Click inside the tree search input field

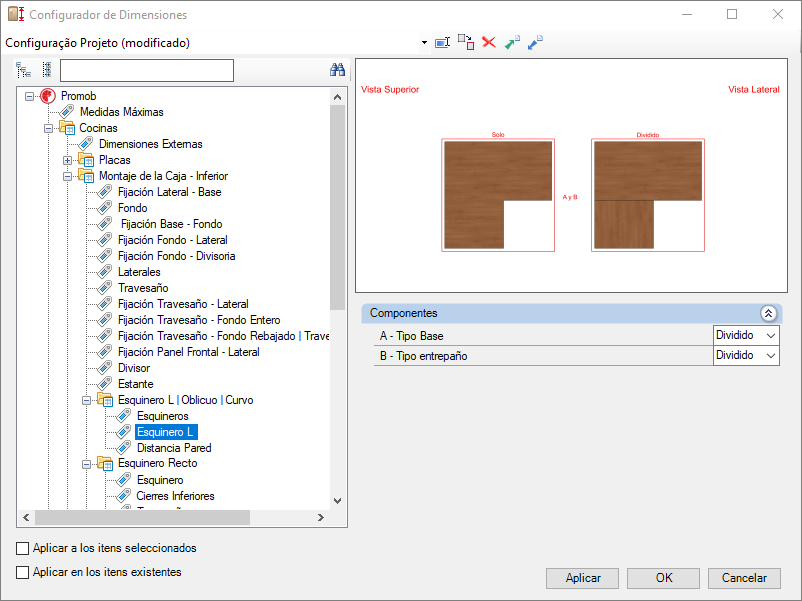coord(147,70)
